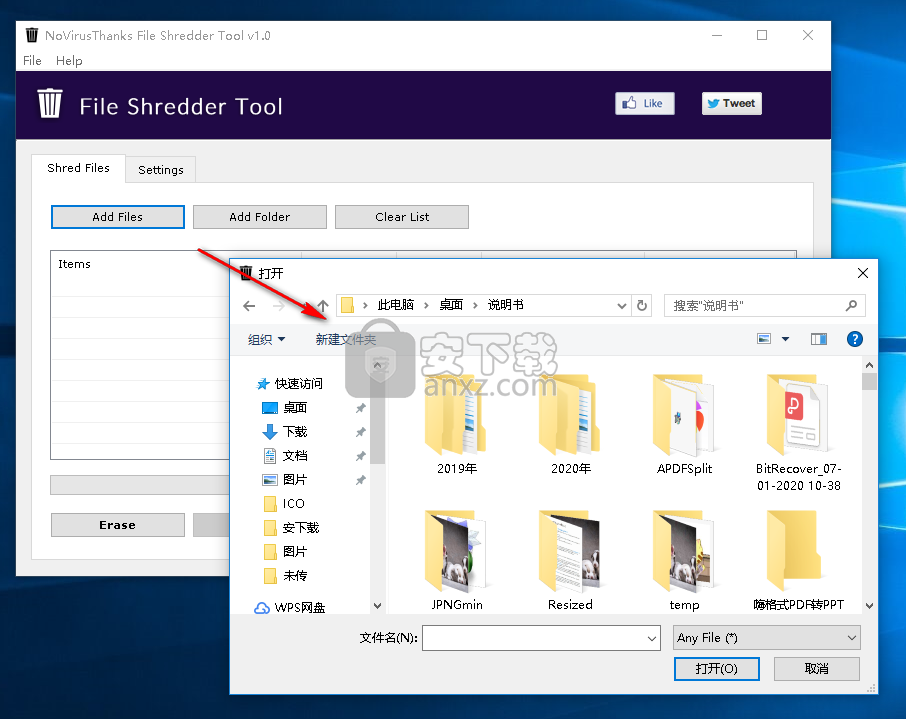Click the Add Folder button
Screen dimensions: 906x719
pyautogui.click(x=259, y=217)
